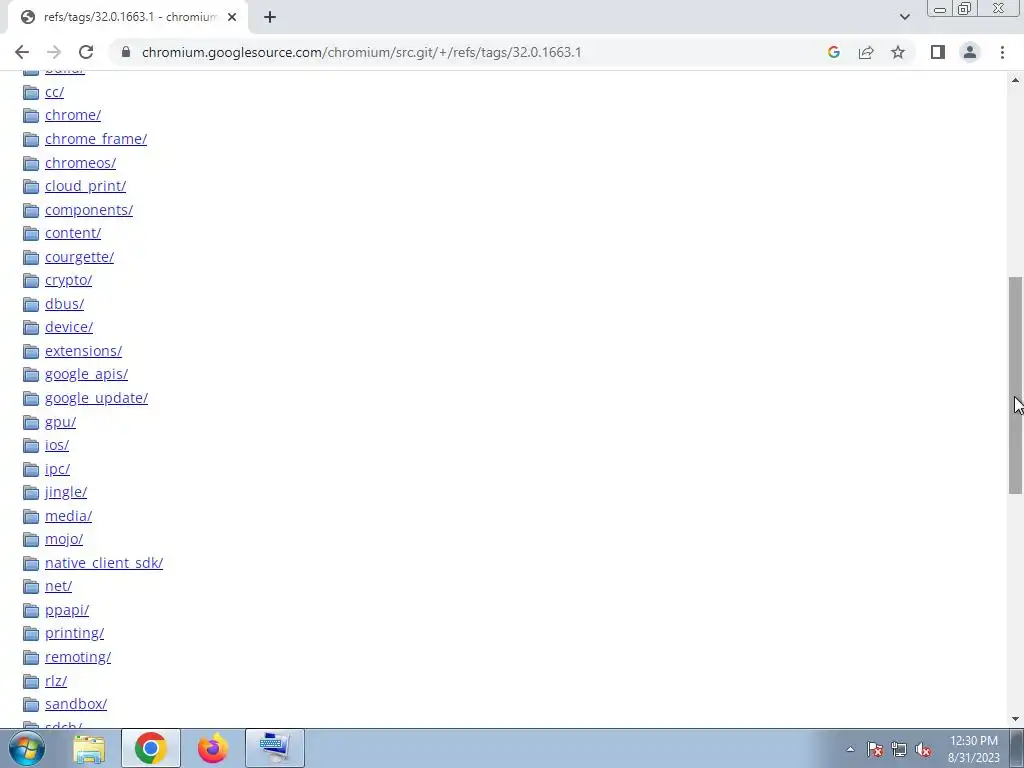
Task: Open the browser side panel
Action: tap(938, 52)
